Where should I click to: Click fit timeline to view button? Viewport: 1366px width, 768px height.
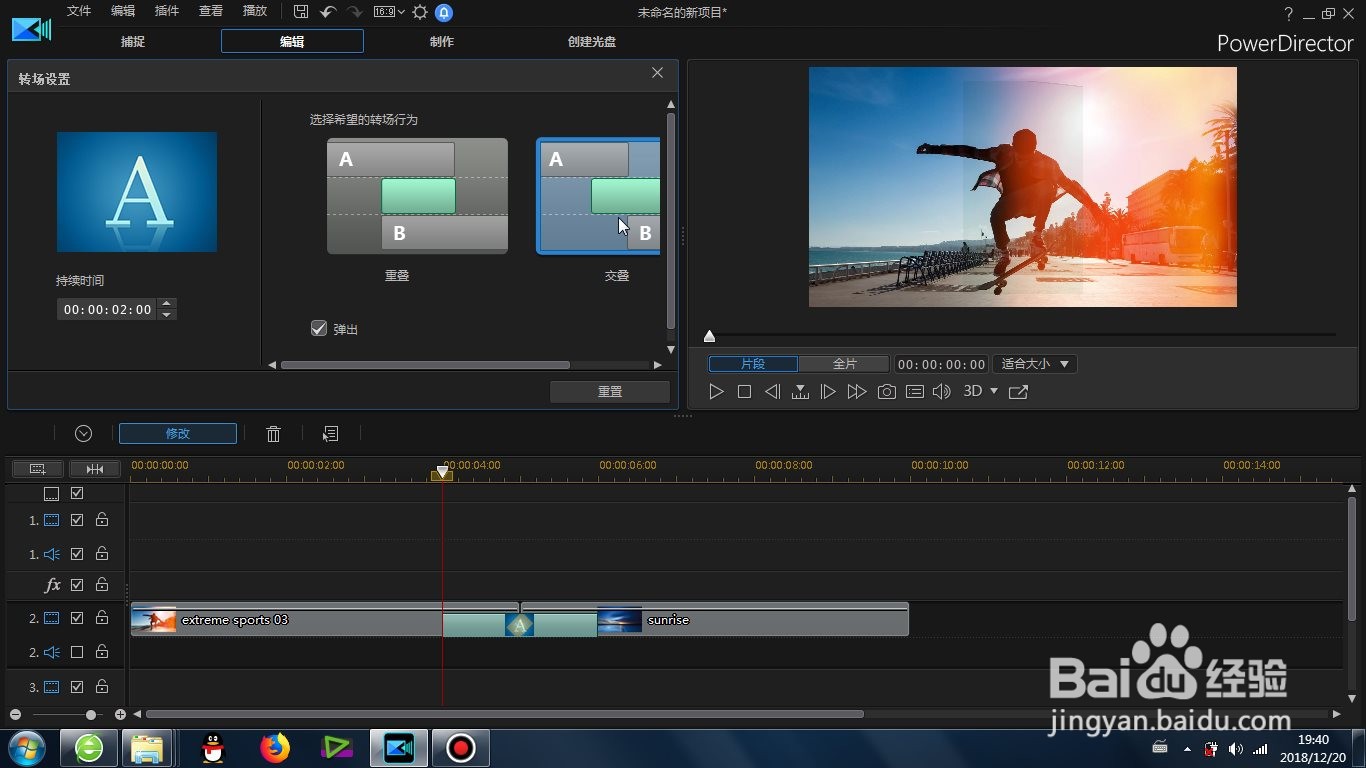point(95,468)
